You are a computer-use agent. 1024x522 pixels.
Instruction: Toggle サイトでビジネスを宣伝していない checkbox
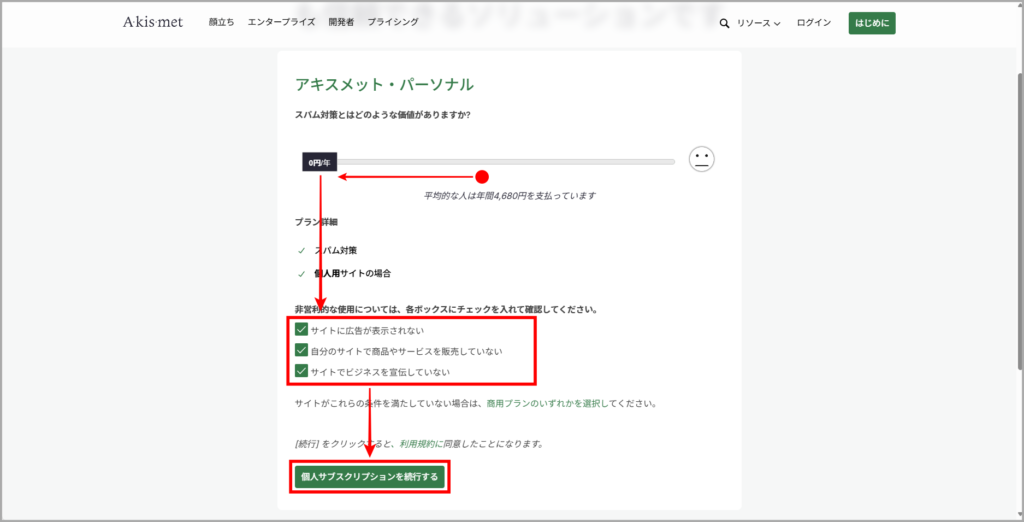point(301,372)
